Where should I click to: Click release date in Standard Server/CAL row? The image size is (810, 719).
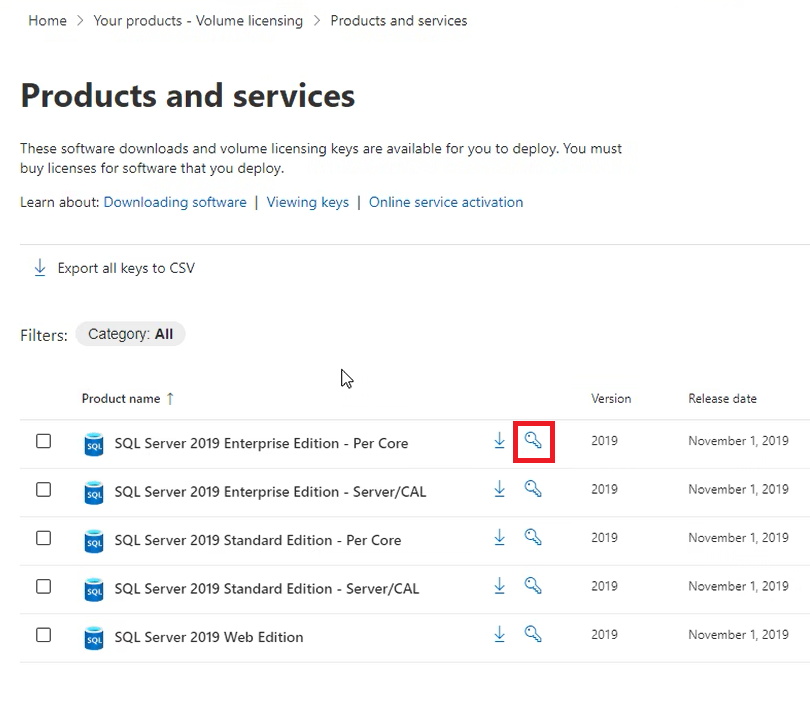pyautogui.click(x=738, y=586)
